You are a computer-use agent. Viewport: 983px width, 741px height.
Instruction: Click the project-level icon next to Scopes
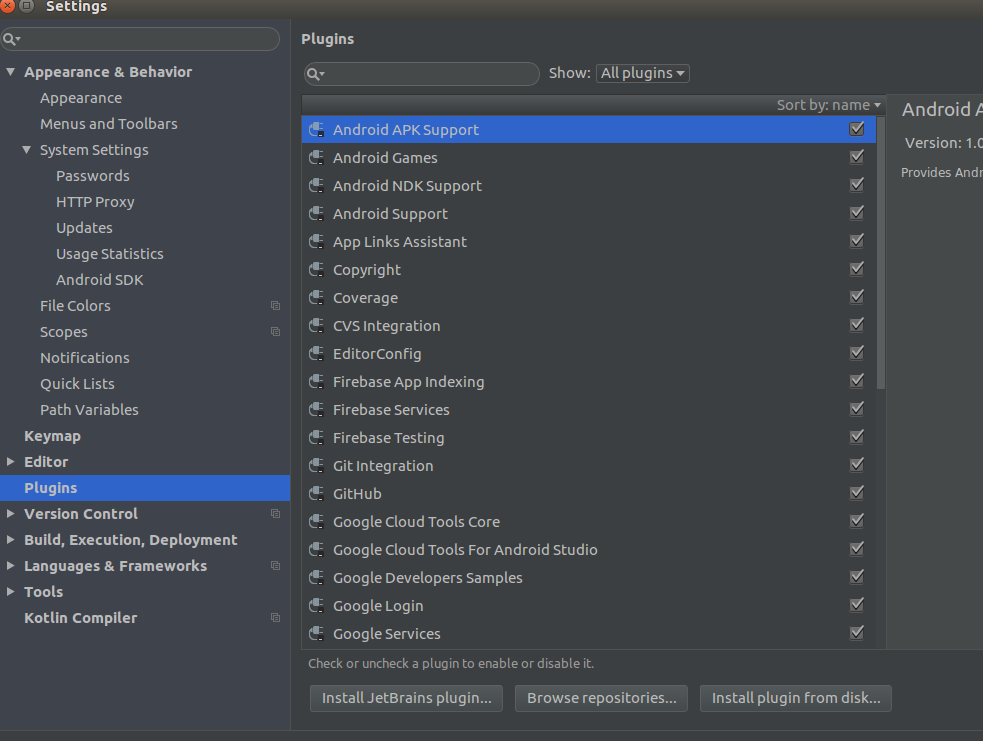(275, 332)
